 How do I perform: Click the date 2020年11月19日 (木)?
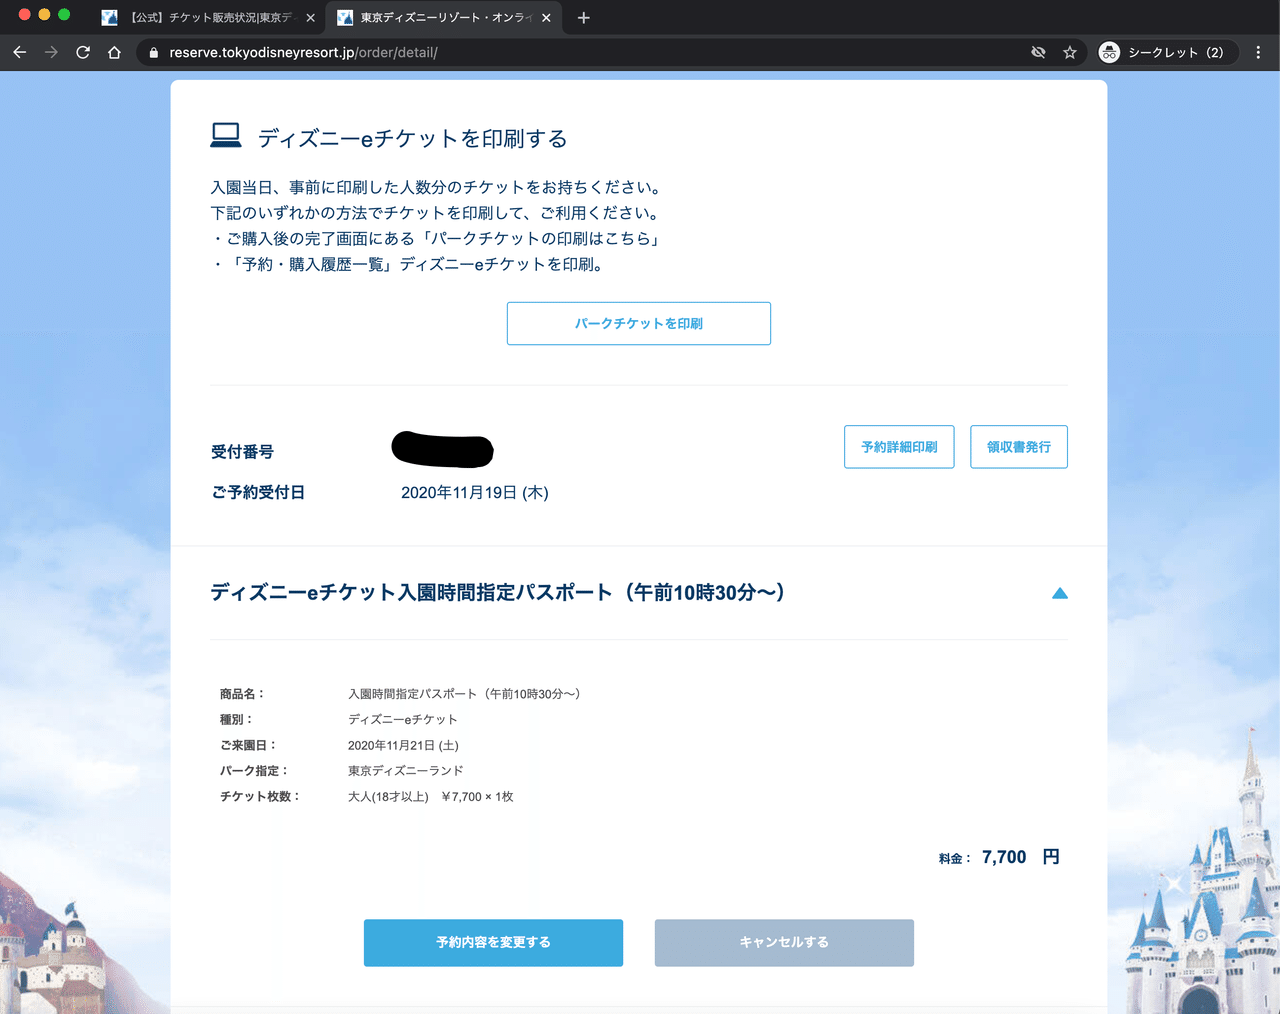pyautogui.click(x=475, y=493)
